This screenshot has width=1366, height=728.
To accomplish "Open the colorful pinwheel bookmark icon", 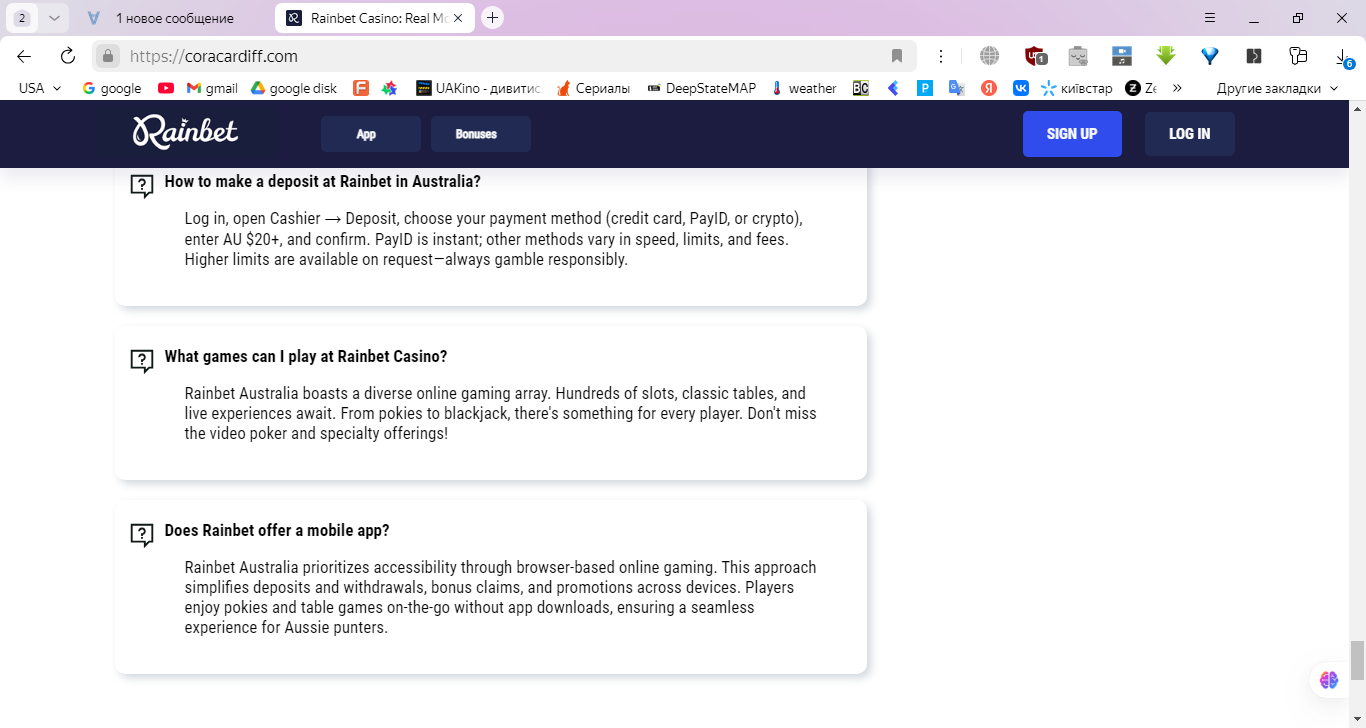I will pos(389,88).
